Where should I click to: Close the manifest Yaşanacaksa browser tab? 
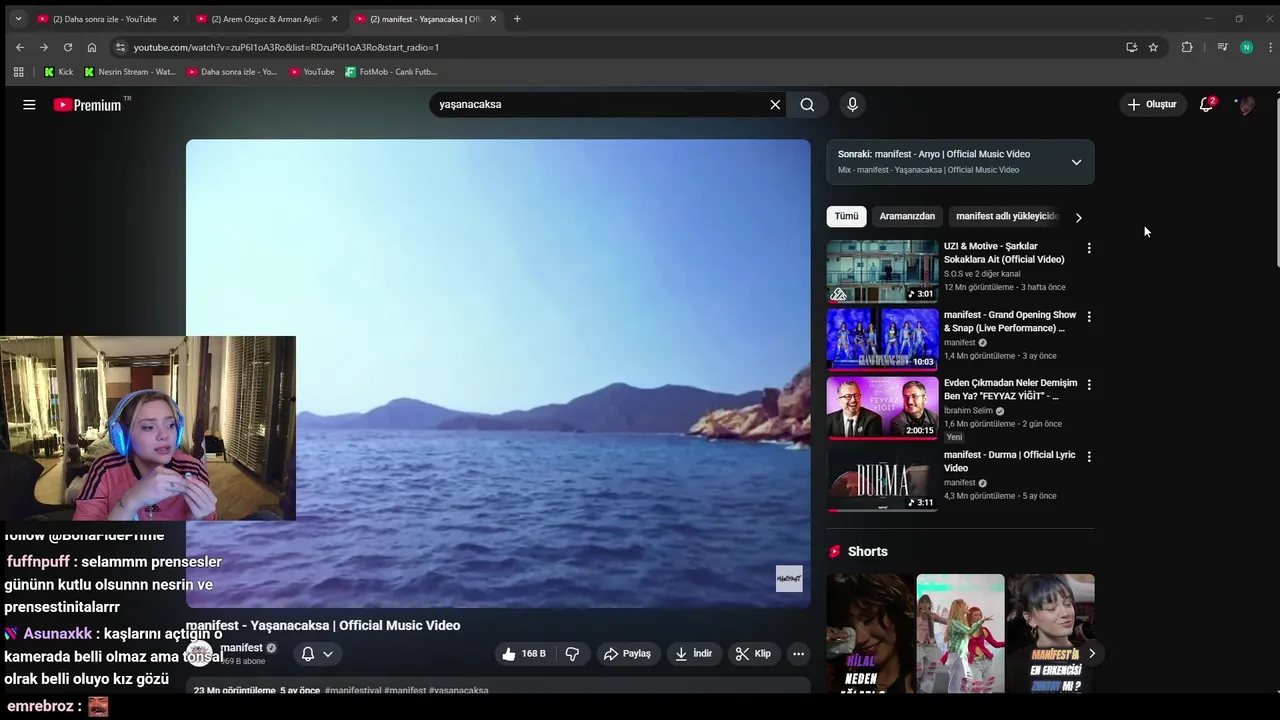[493, 19]
